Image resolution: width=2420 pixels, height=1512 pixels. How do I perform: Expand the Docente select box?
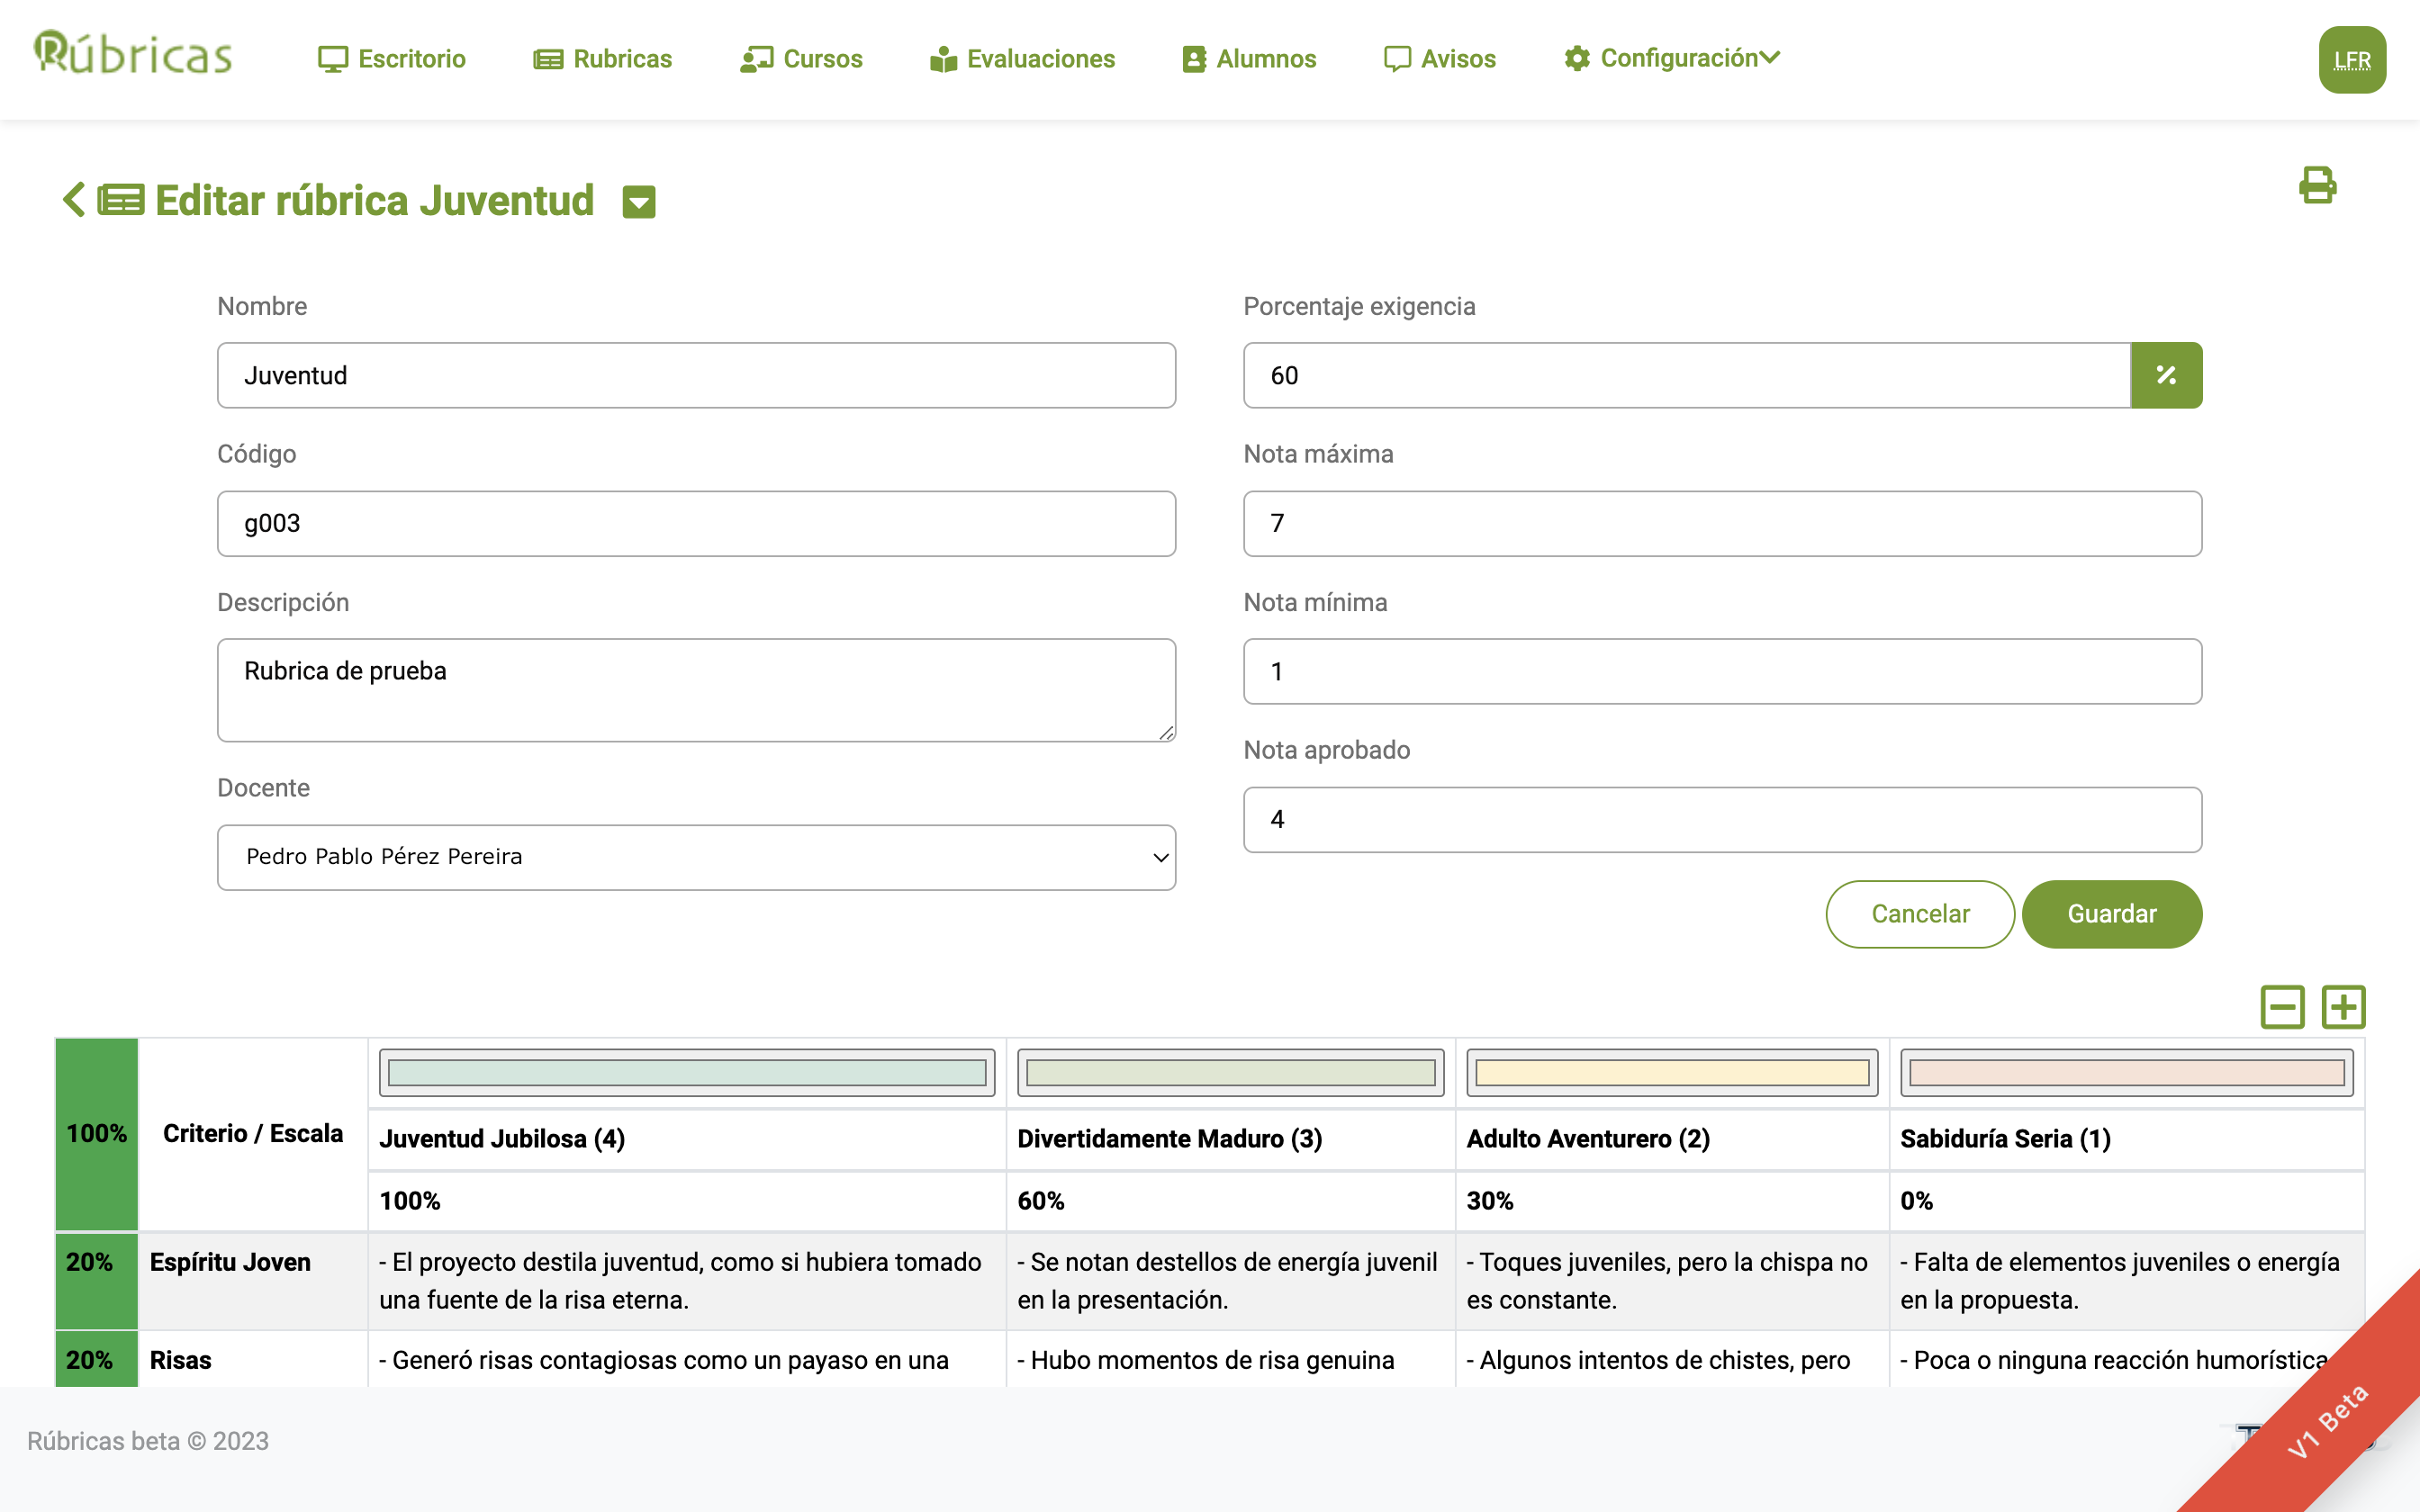pyautogui.click(x=696, y=857)
